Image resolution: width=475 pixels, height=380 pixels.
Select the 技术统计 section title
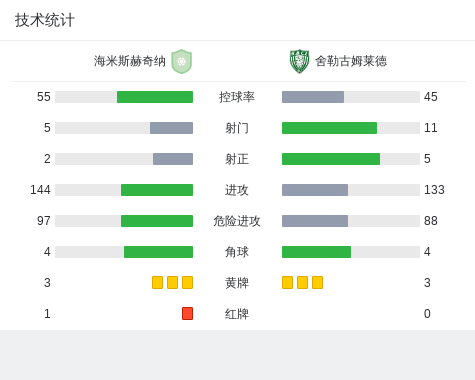coord(45,20)
